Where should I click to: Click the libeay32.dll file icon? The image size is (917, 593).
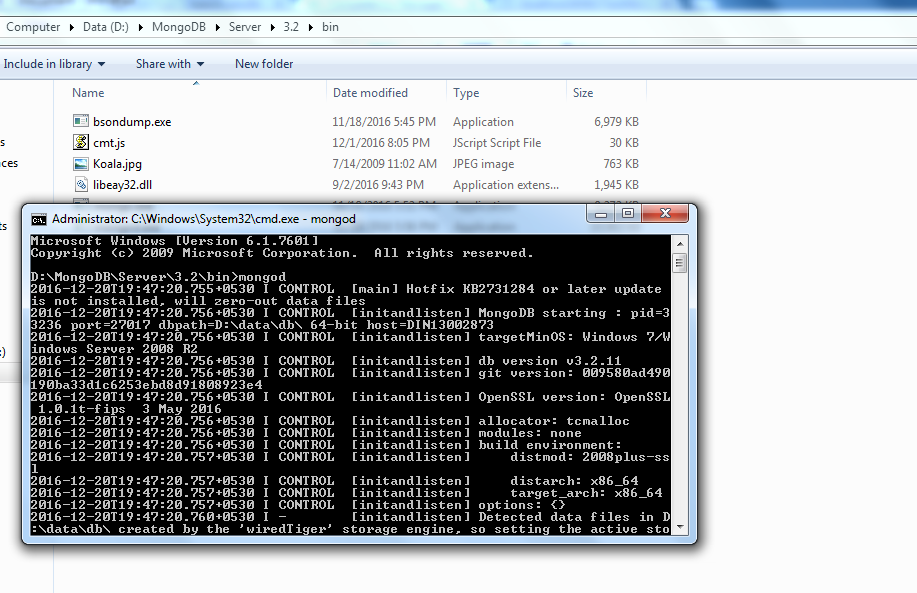click(x=82, y=185)
